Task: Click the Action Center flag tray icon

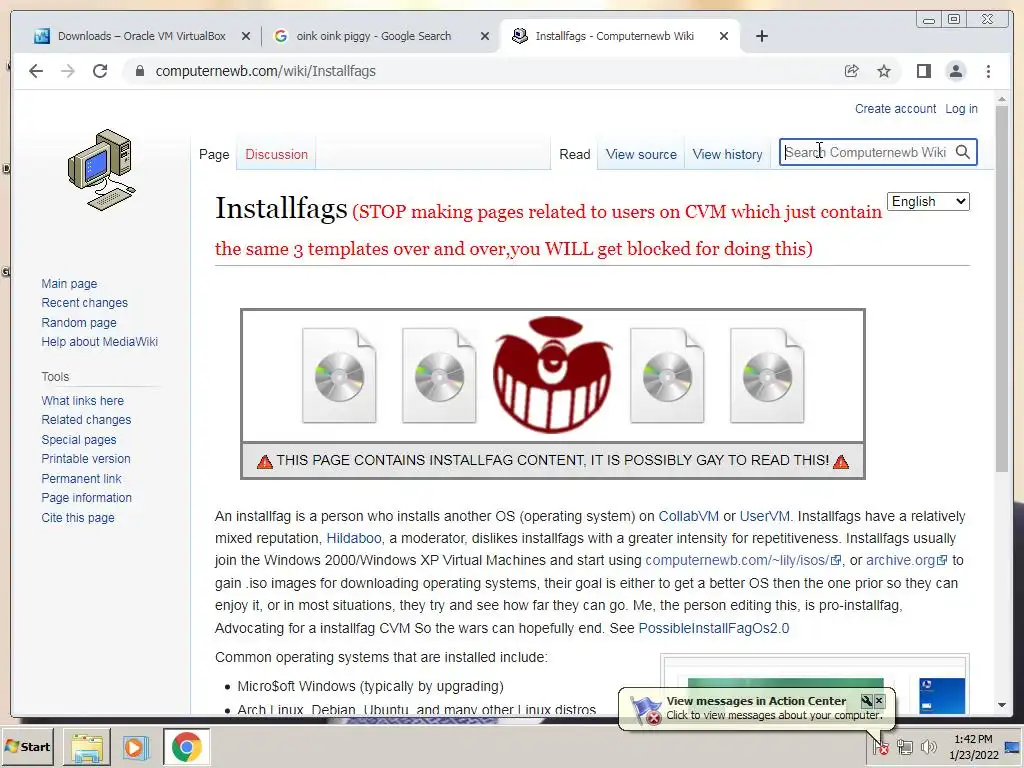Action: (x=880, y=746)
